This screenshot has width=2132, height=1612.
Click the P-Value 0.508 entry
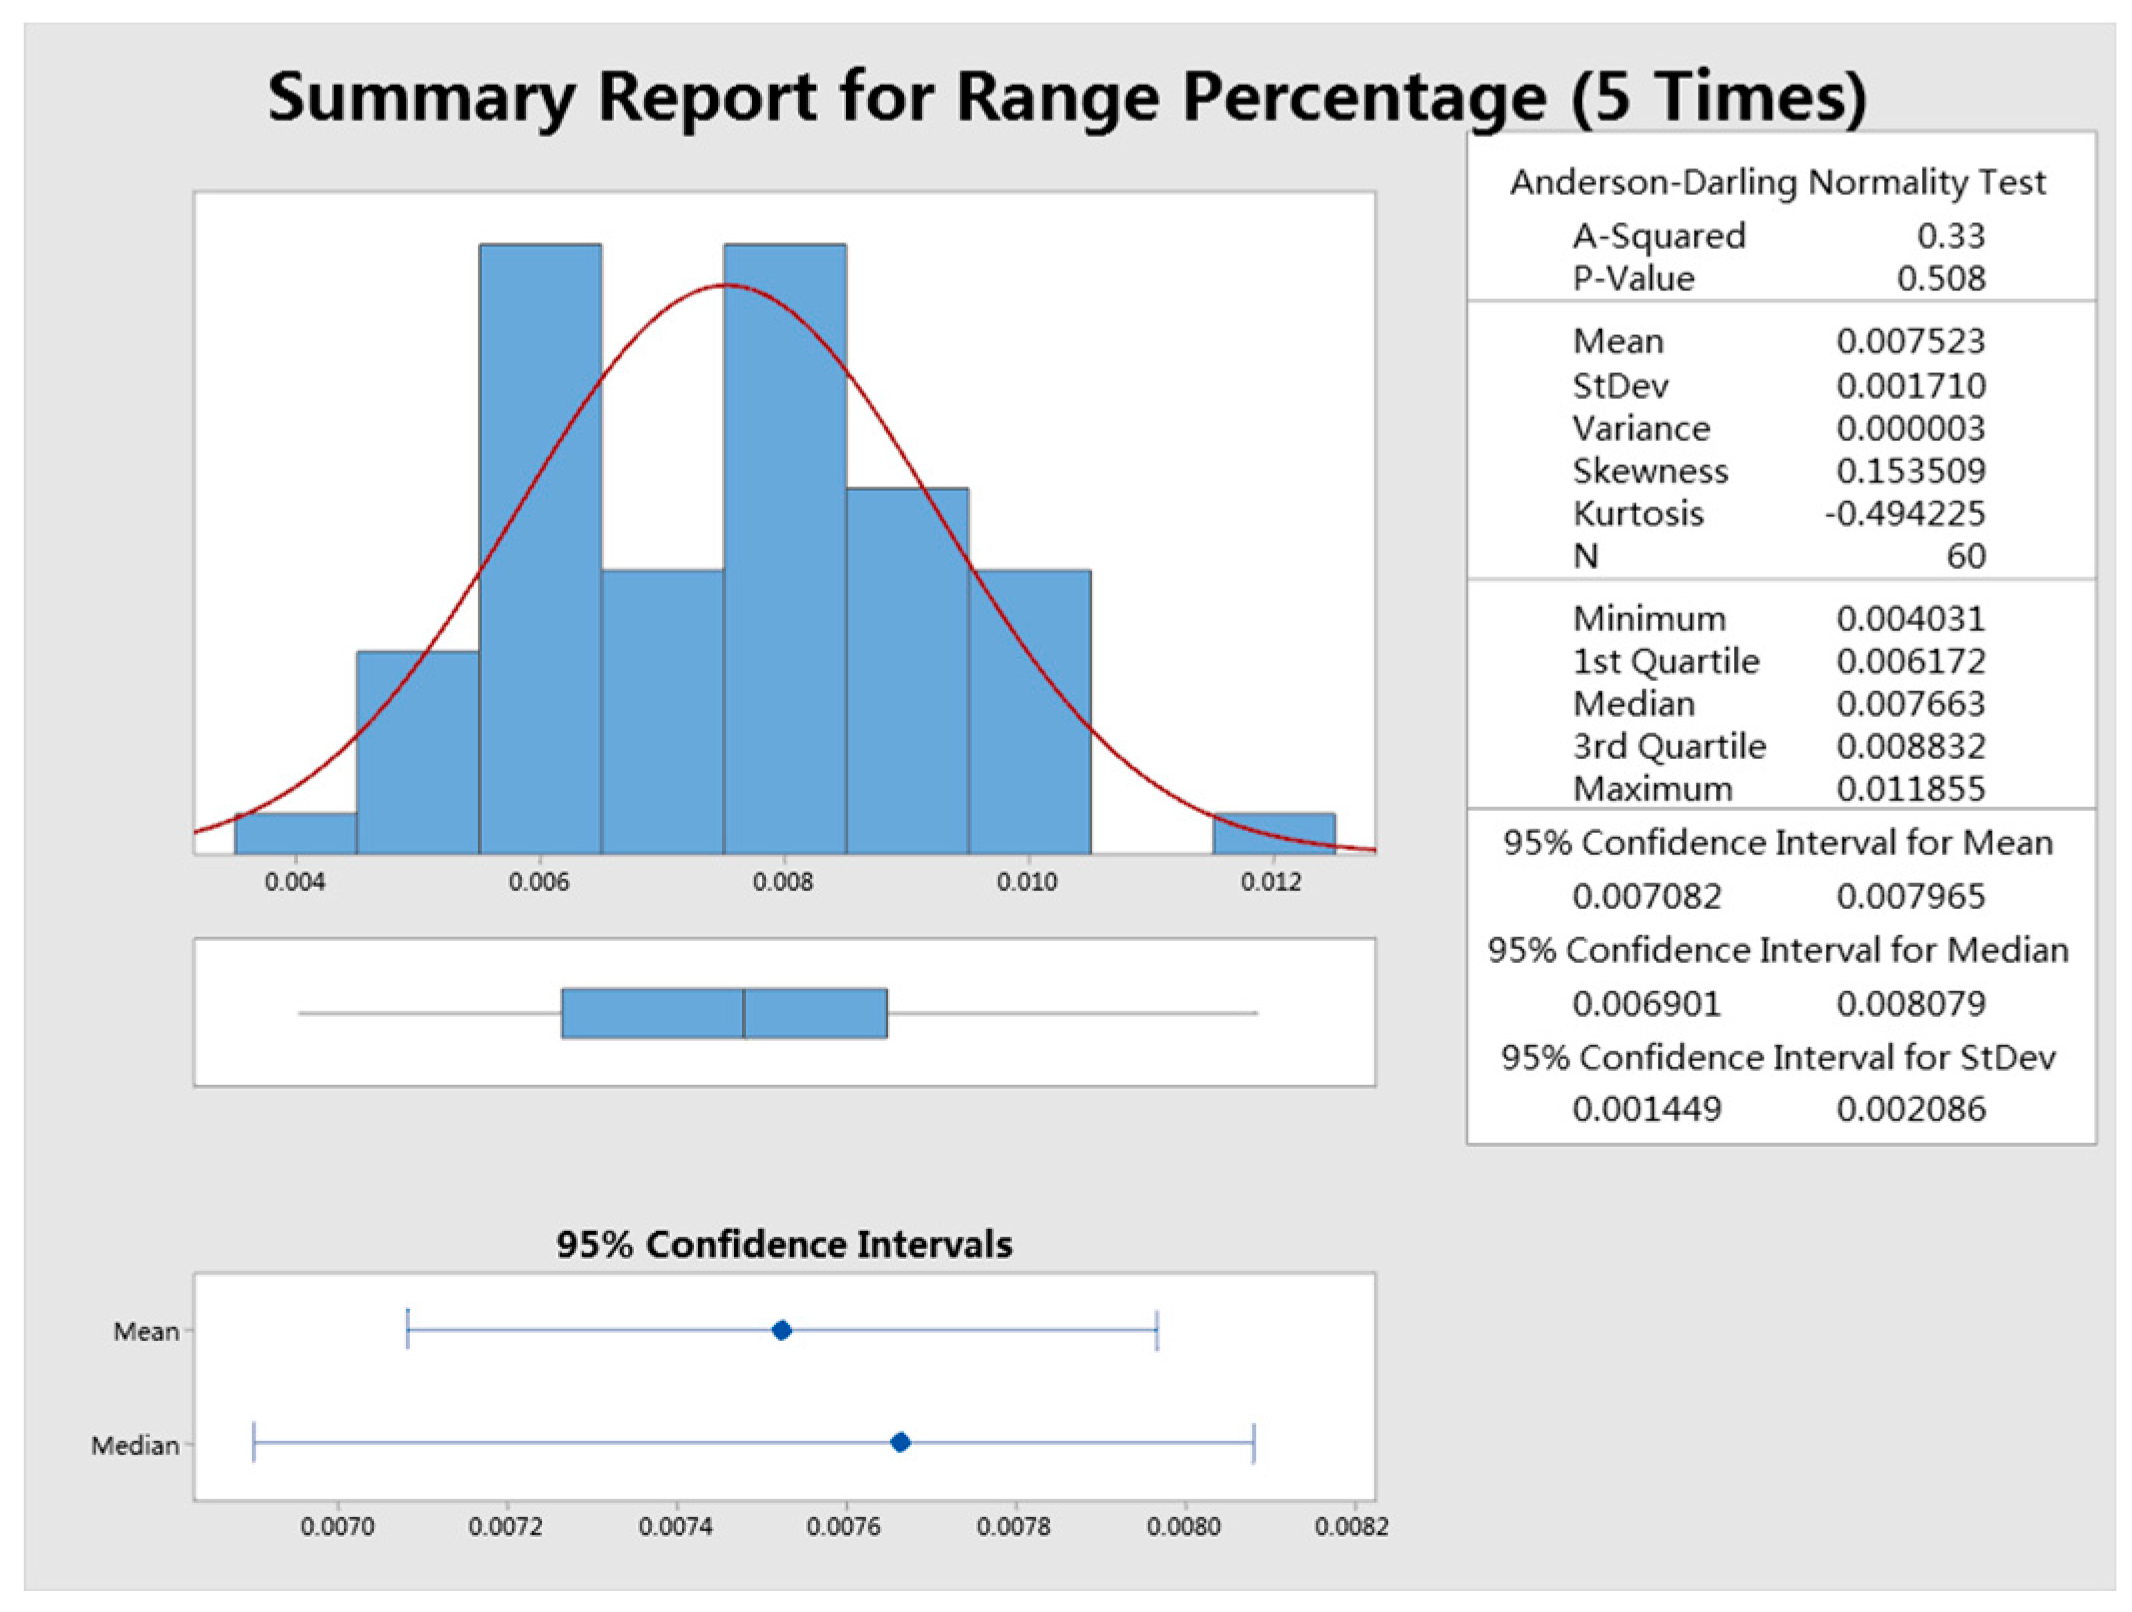point(1940,278)
